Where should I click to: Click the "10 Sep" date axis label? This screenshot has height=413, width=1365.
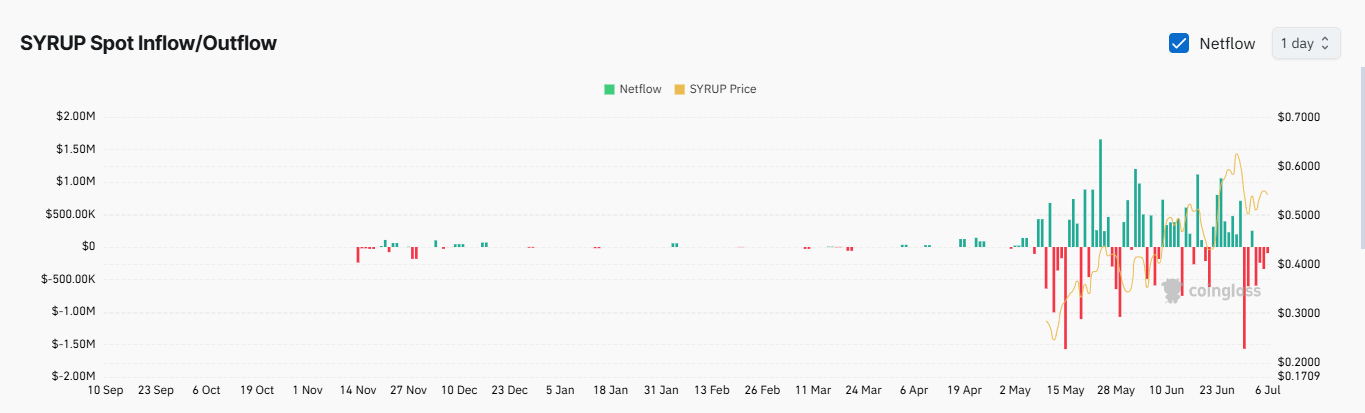tap(105, 390)
